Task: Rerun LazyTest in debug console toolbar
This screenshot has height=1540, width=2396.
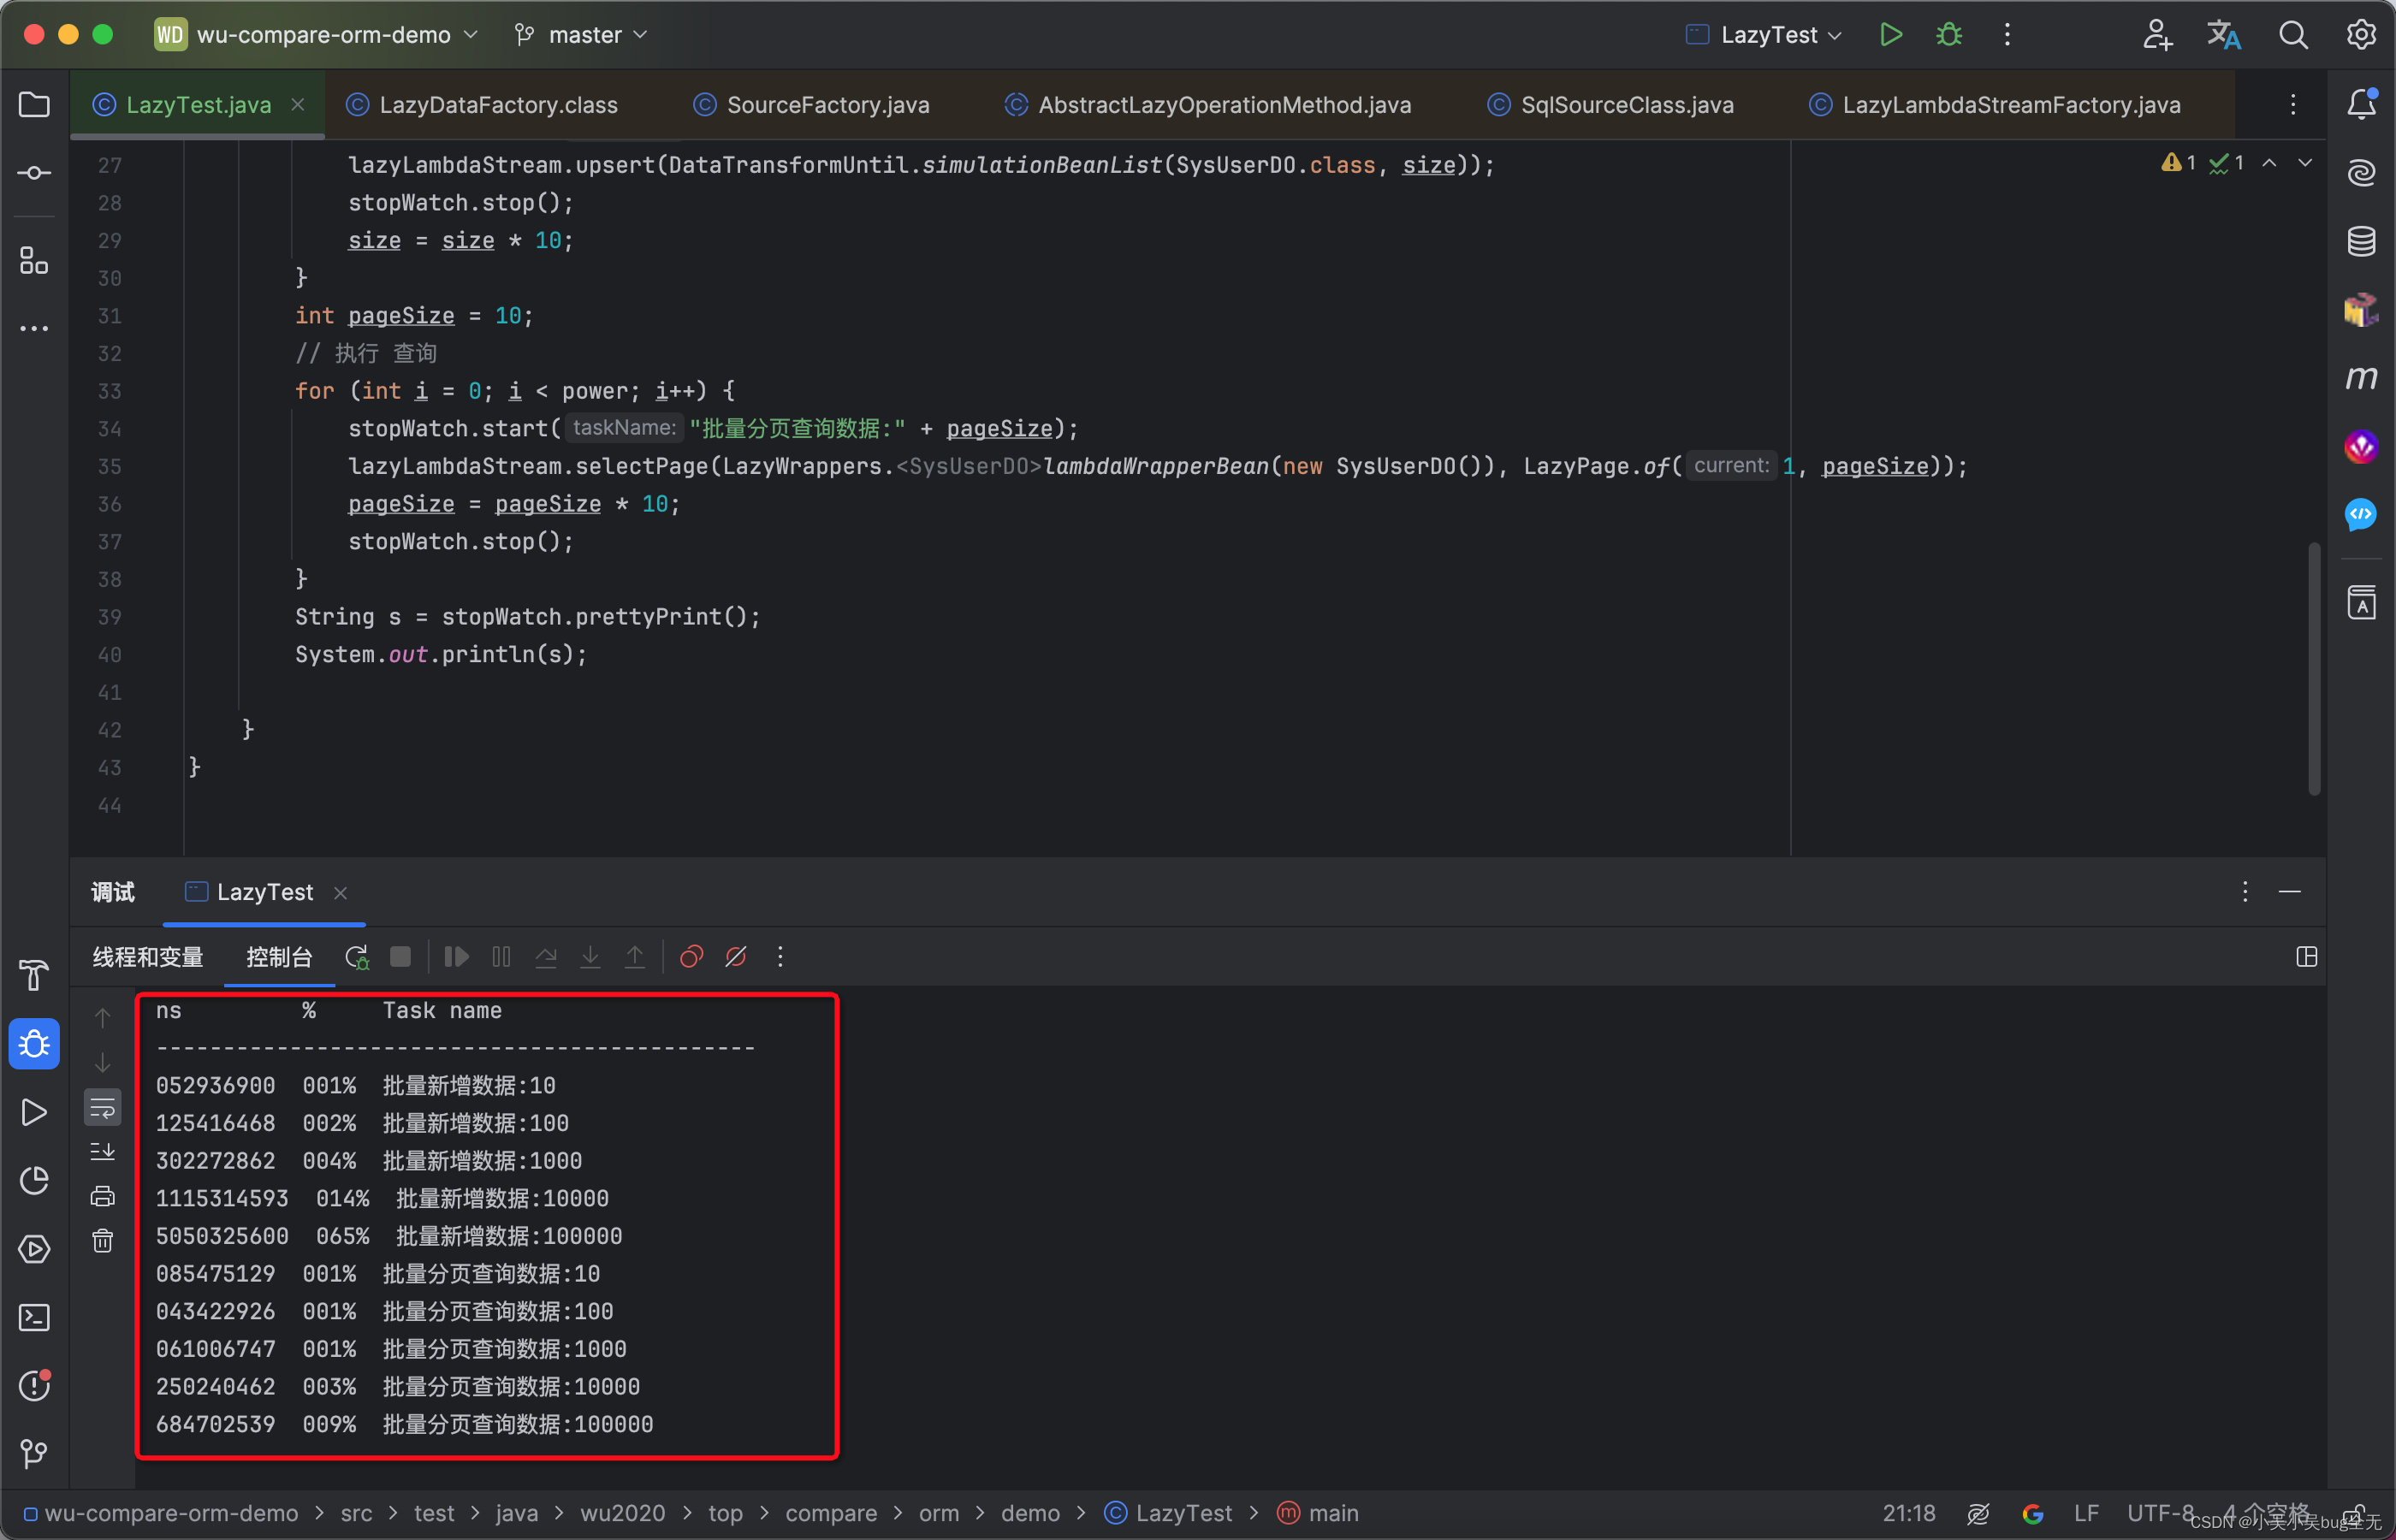Action: pyautogui.click(x=357, y=957)
